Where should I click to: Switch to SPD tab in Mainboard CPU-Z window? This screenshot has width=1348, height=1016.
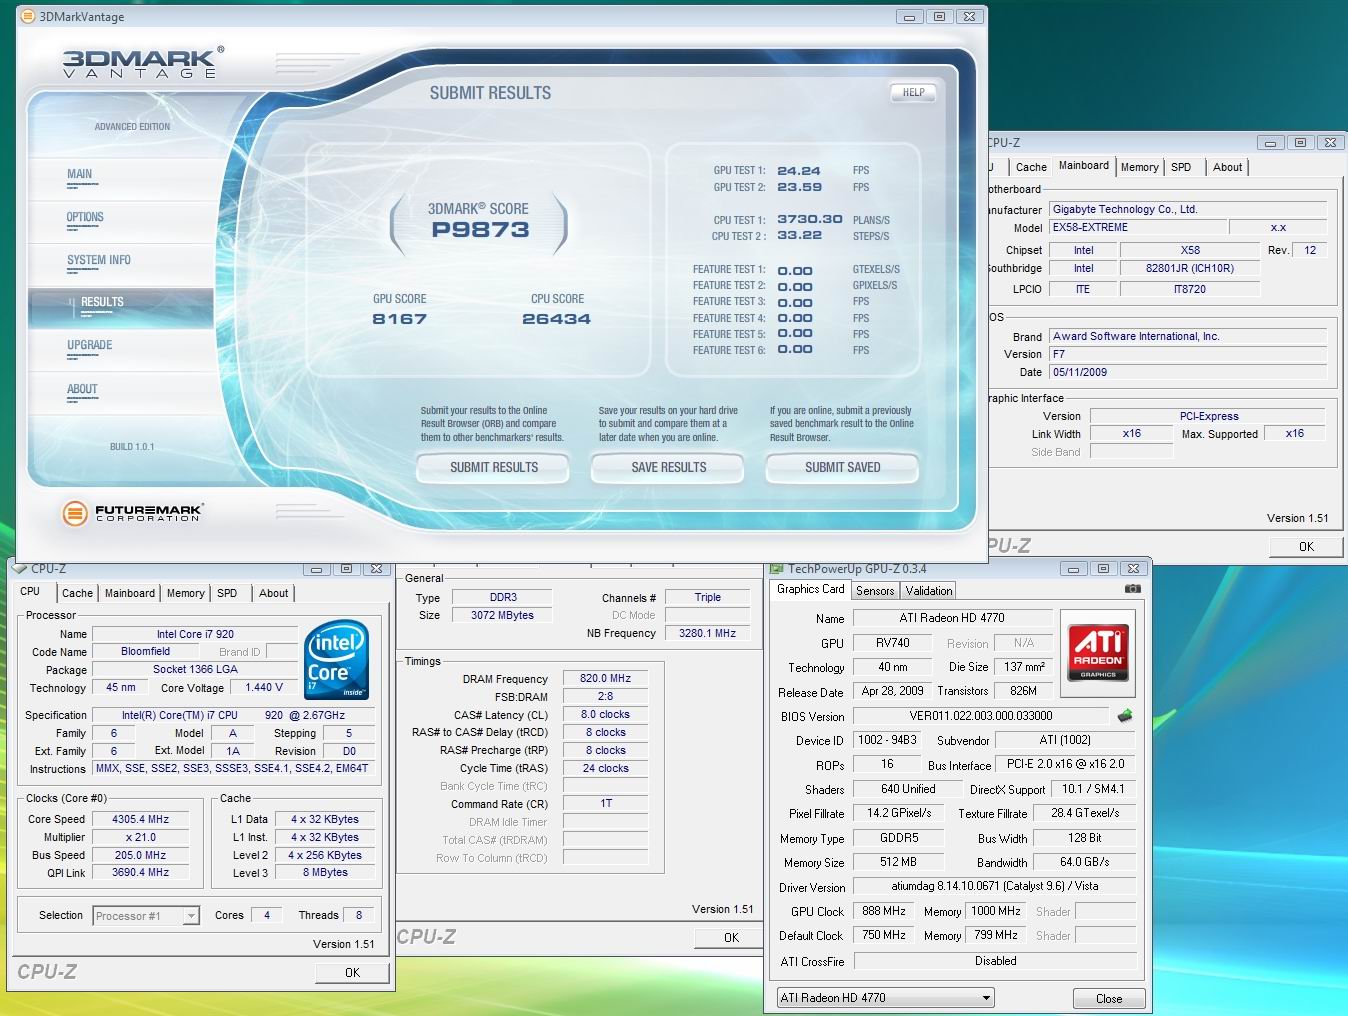[1181, 167]
